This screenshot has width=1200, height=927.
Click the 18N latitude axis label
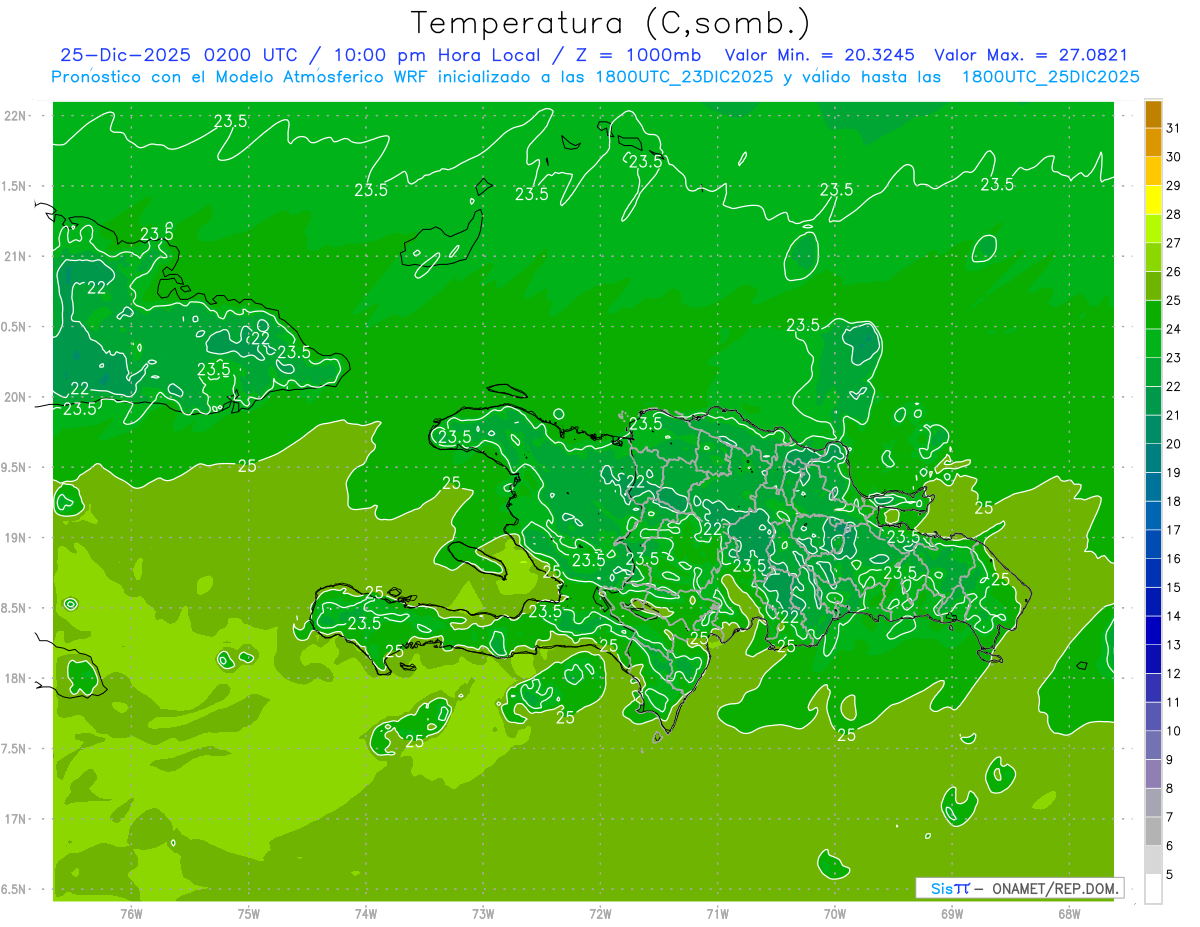14,678
